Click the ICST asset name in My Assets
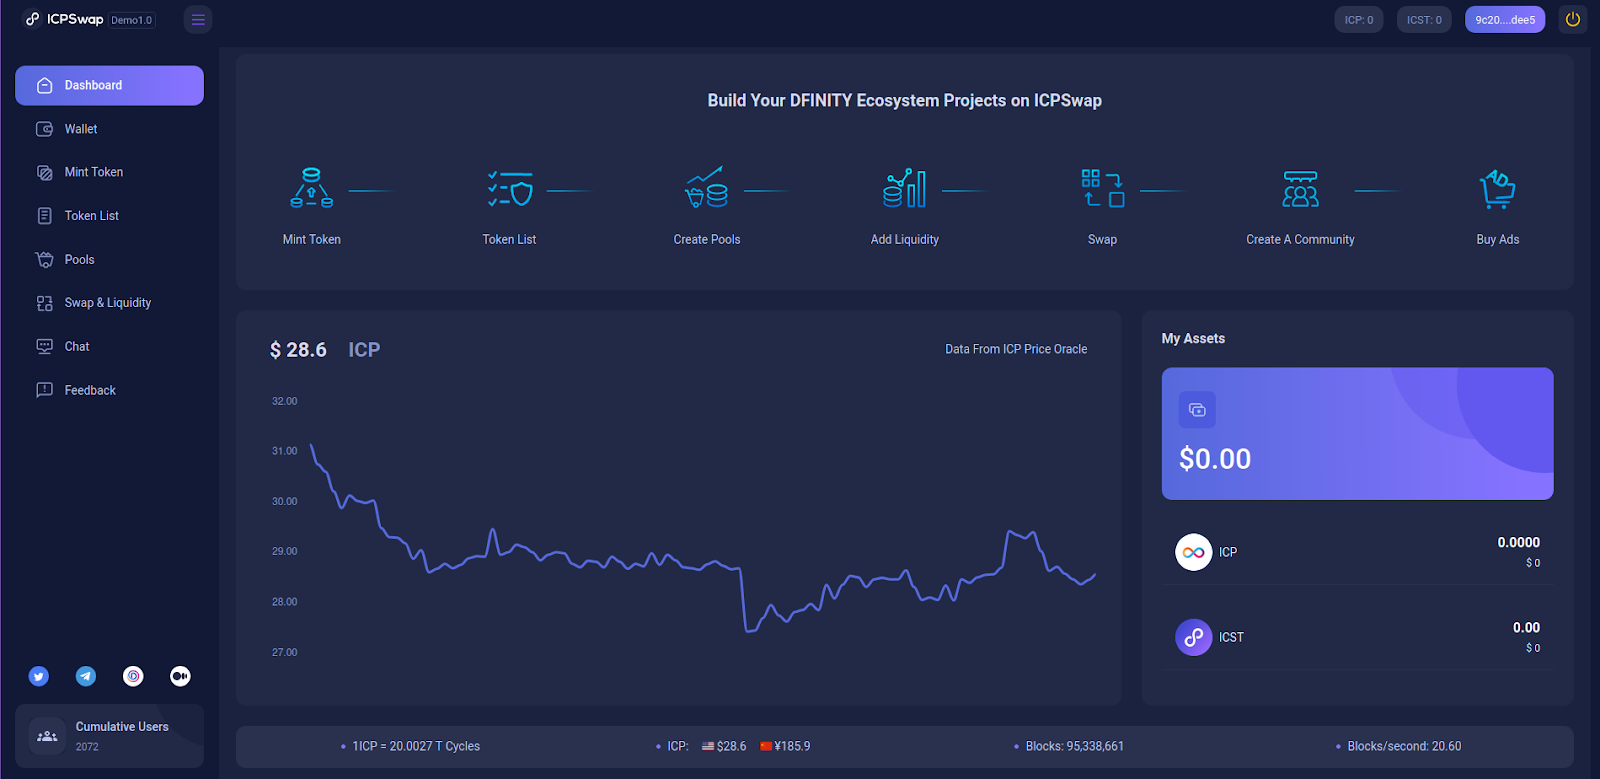This screenshot has height=779, width=1600. click(x=1231, y=637)
